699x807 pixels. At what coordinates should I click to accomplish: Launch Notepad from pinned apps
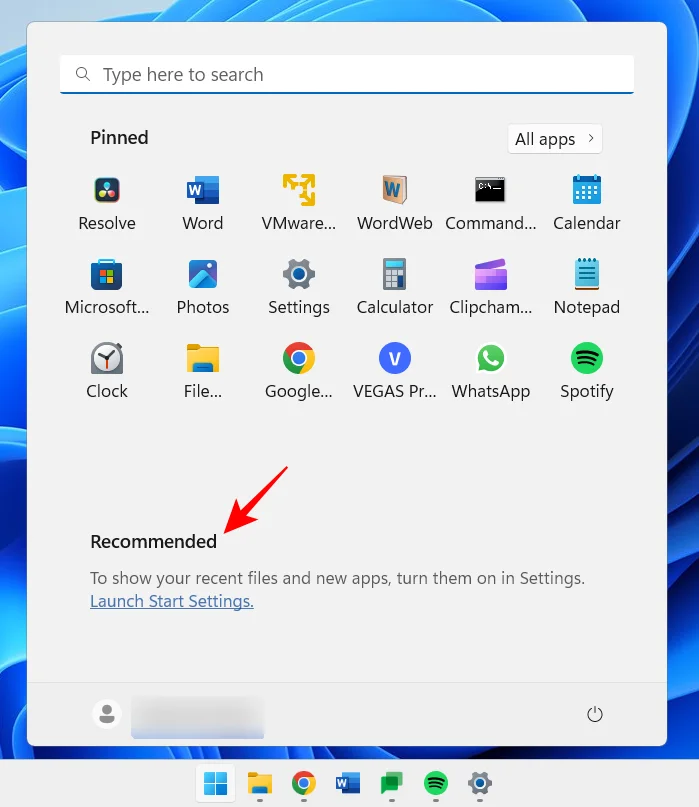(587, 288)
